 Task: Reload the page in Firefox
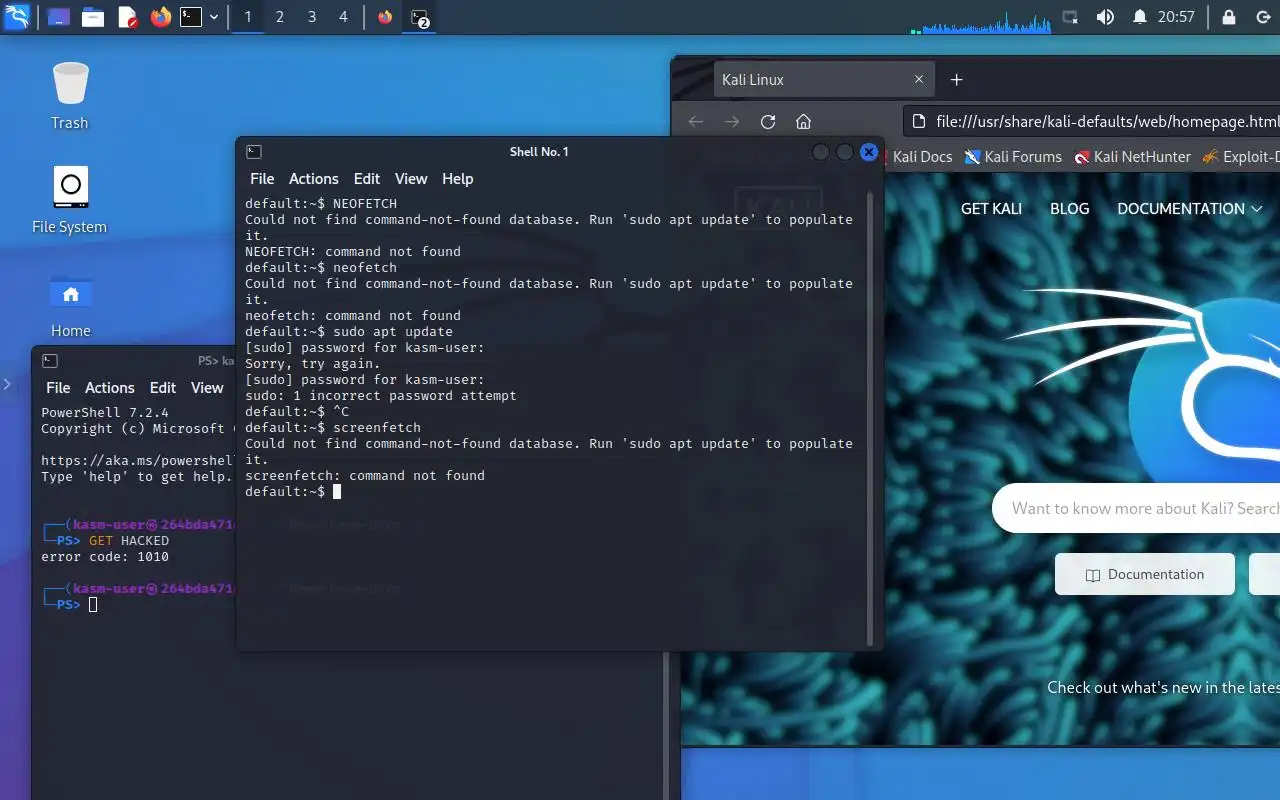[x=768, y=122]
